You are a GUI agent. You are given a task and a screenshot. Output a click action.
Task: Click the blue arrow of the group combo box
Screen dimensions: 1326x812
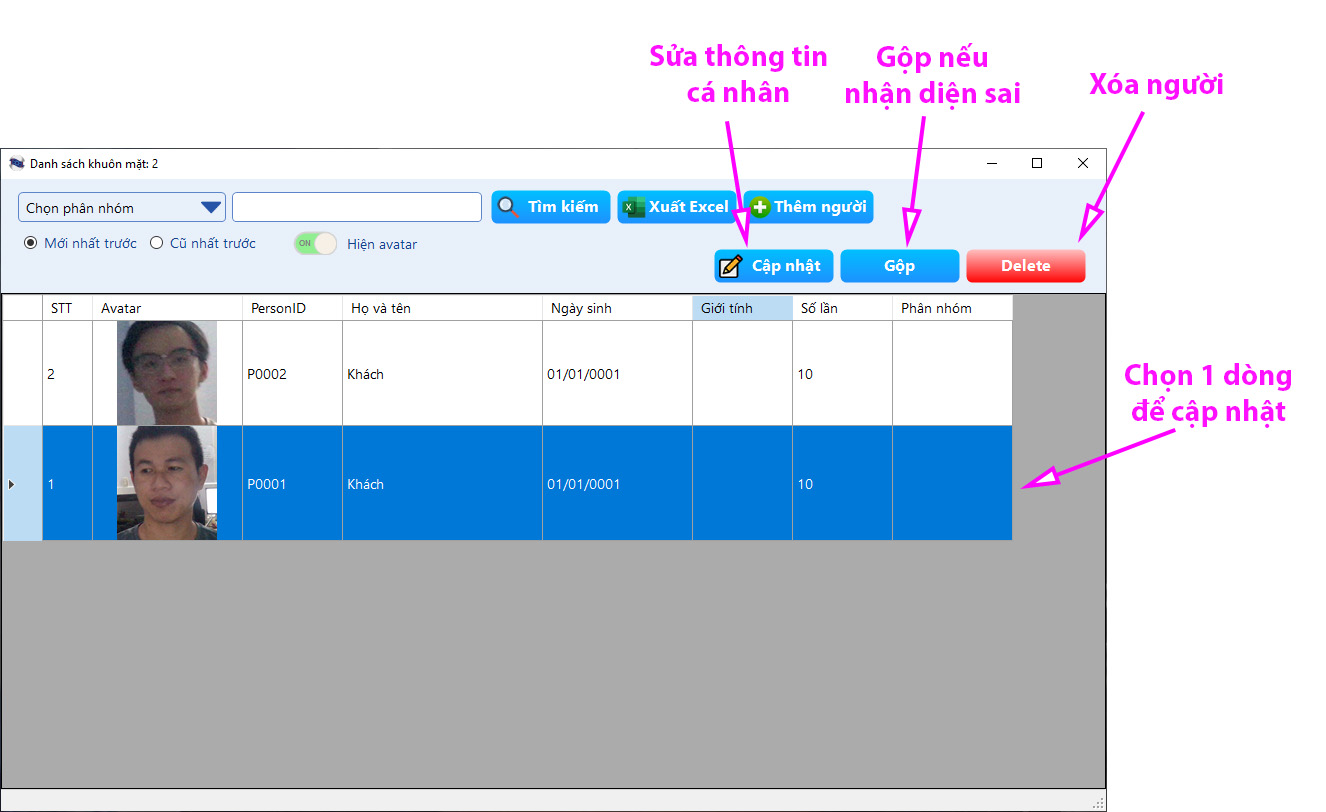pyautogui.click(x=211, y=208)
